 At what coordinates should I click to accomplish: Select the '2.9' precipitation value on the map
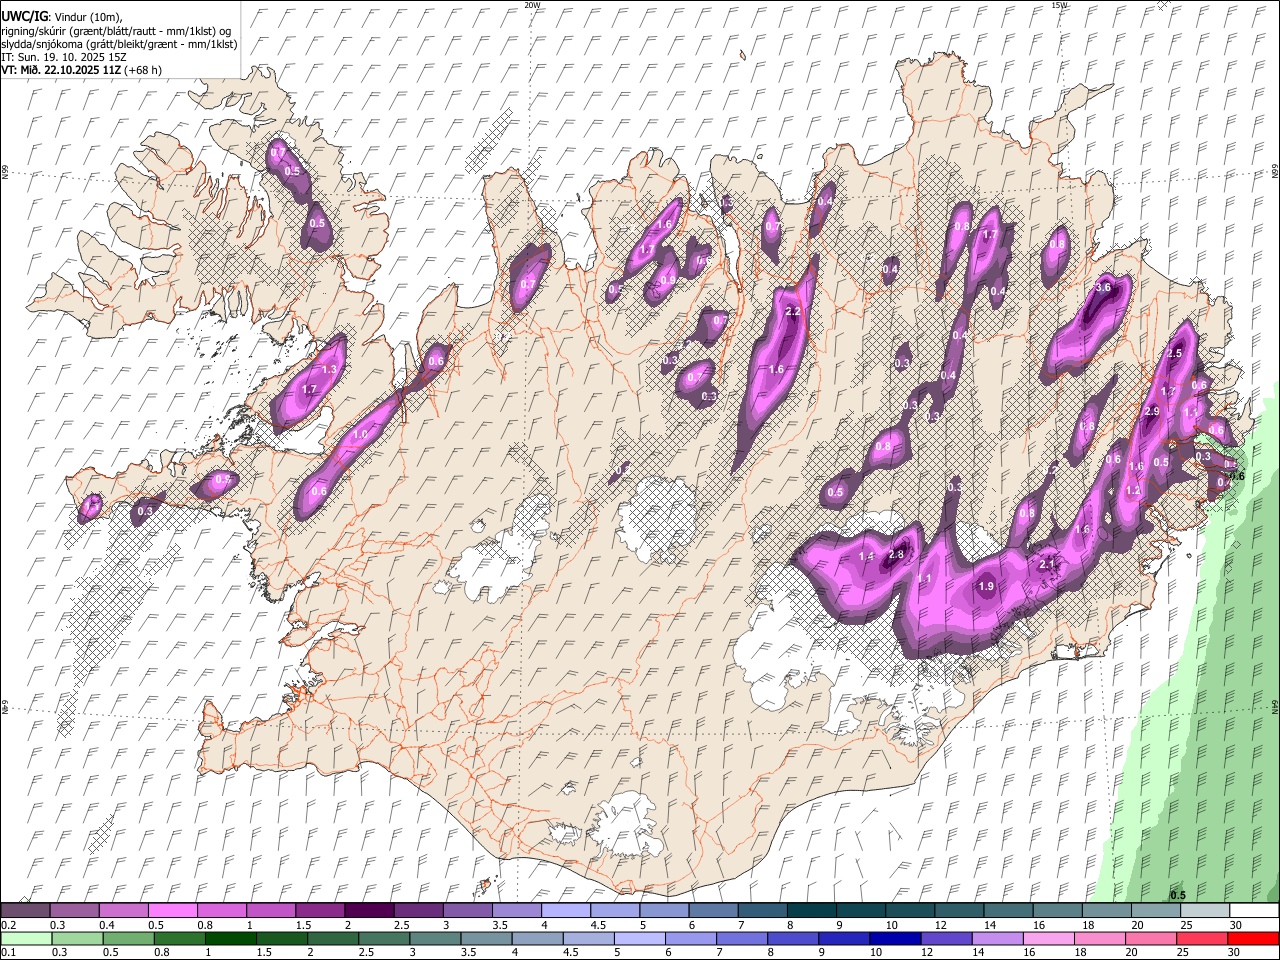1151,411
